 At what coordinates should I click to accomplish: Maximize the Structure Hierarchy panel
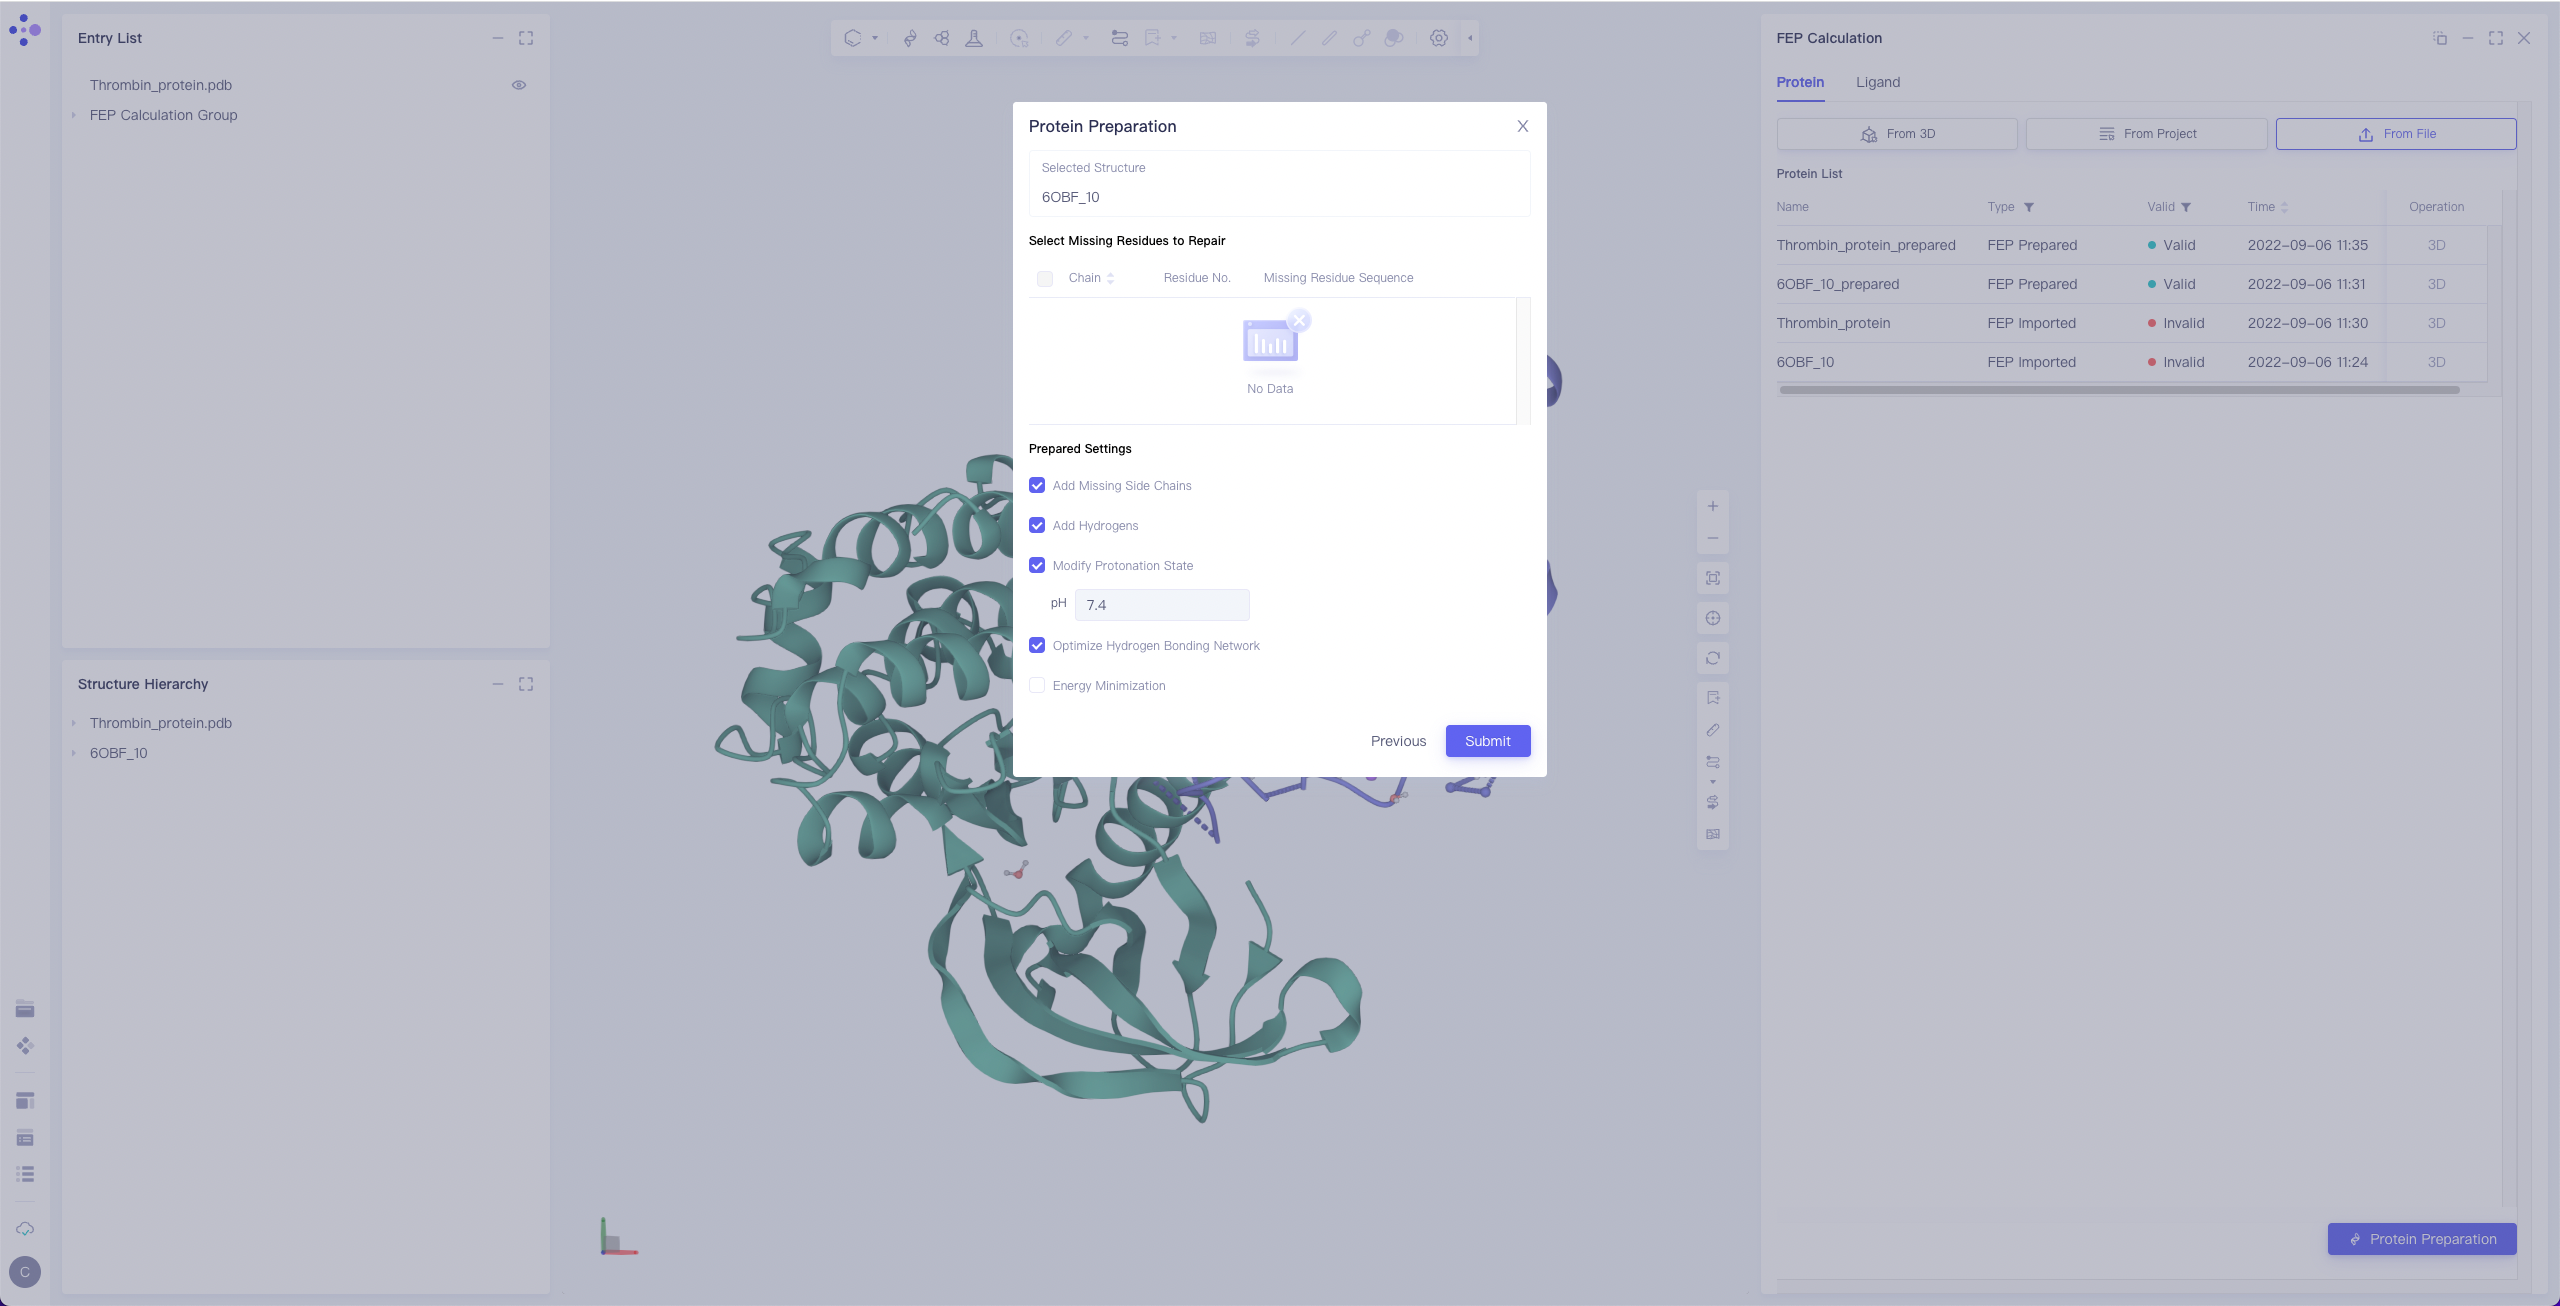click(x=526, y=684)
